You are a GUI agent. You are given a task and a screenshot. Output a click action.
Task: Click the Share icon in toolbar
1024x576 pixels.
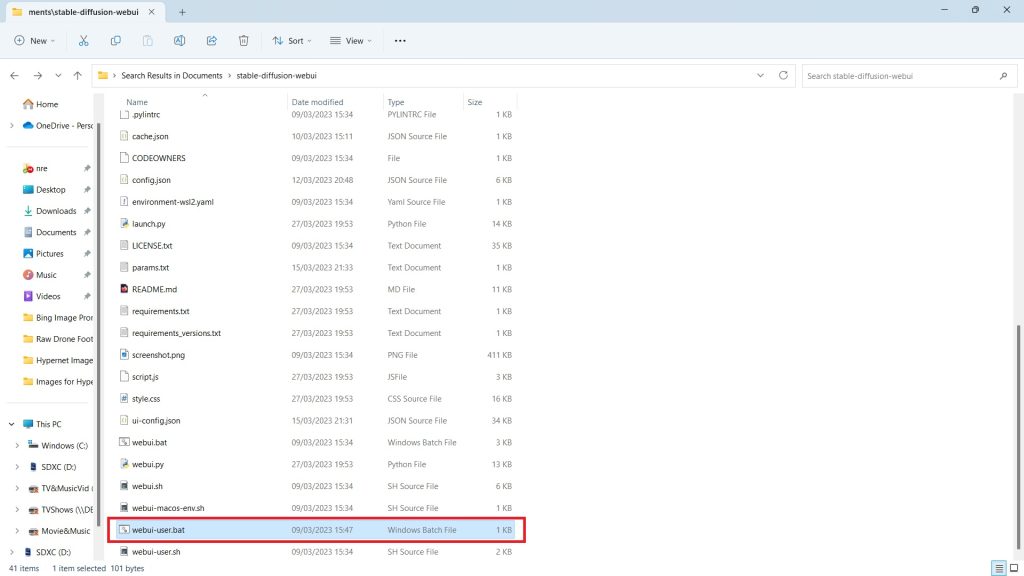coord(211,41)
